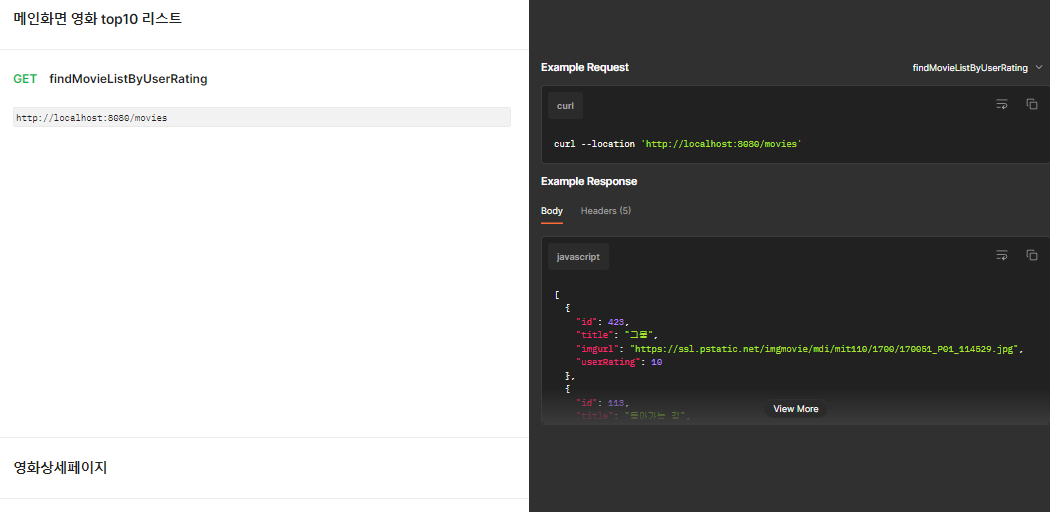Toggle word wrap in javascript response box
The height and width of the screenshot is (512, 1050).
(x=1002, y=255)
